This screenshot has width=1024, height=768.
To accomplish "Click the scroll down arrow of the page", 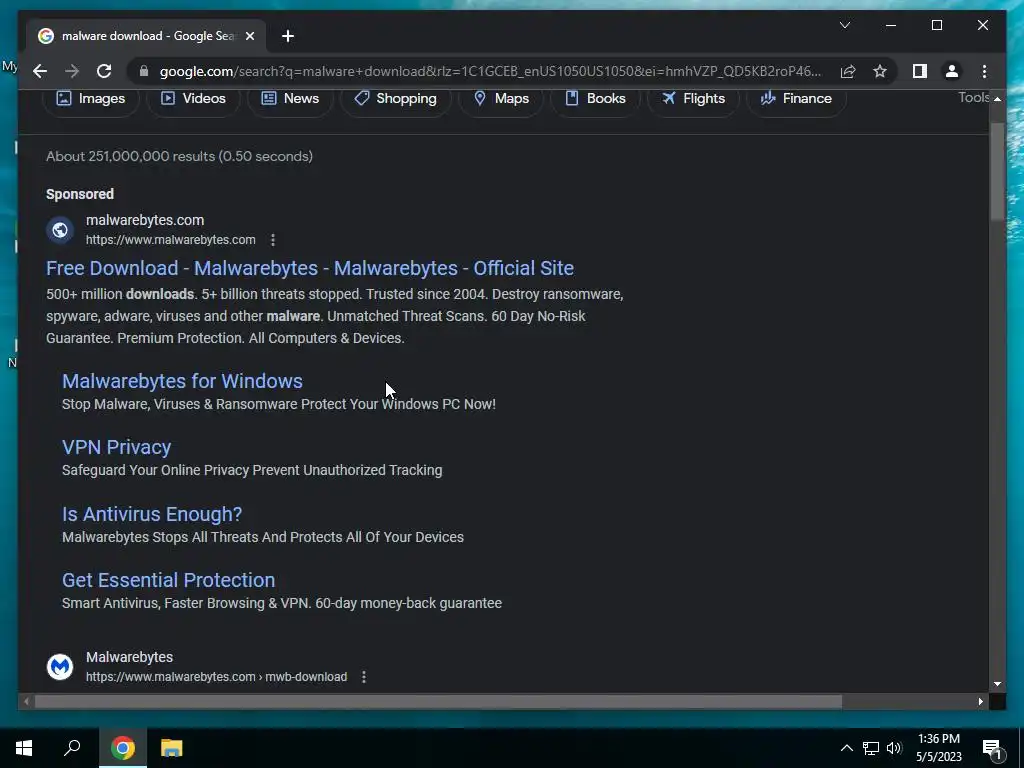I will coord(997,684).
